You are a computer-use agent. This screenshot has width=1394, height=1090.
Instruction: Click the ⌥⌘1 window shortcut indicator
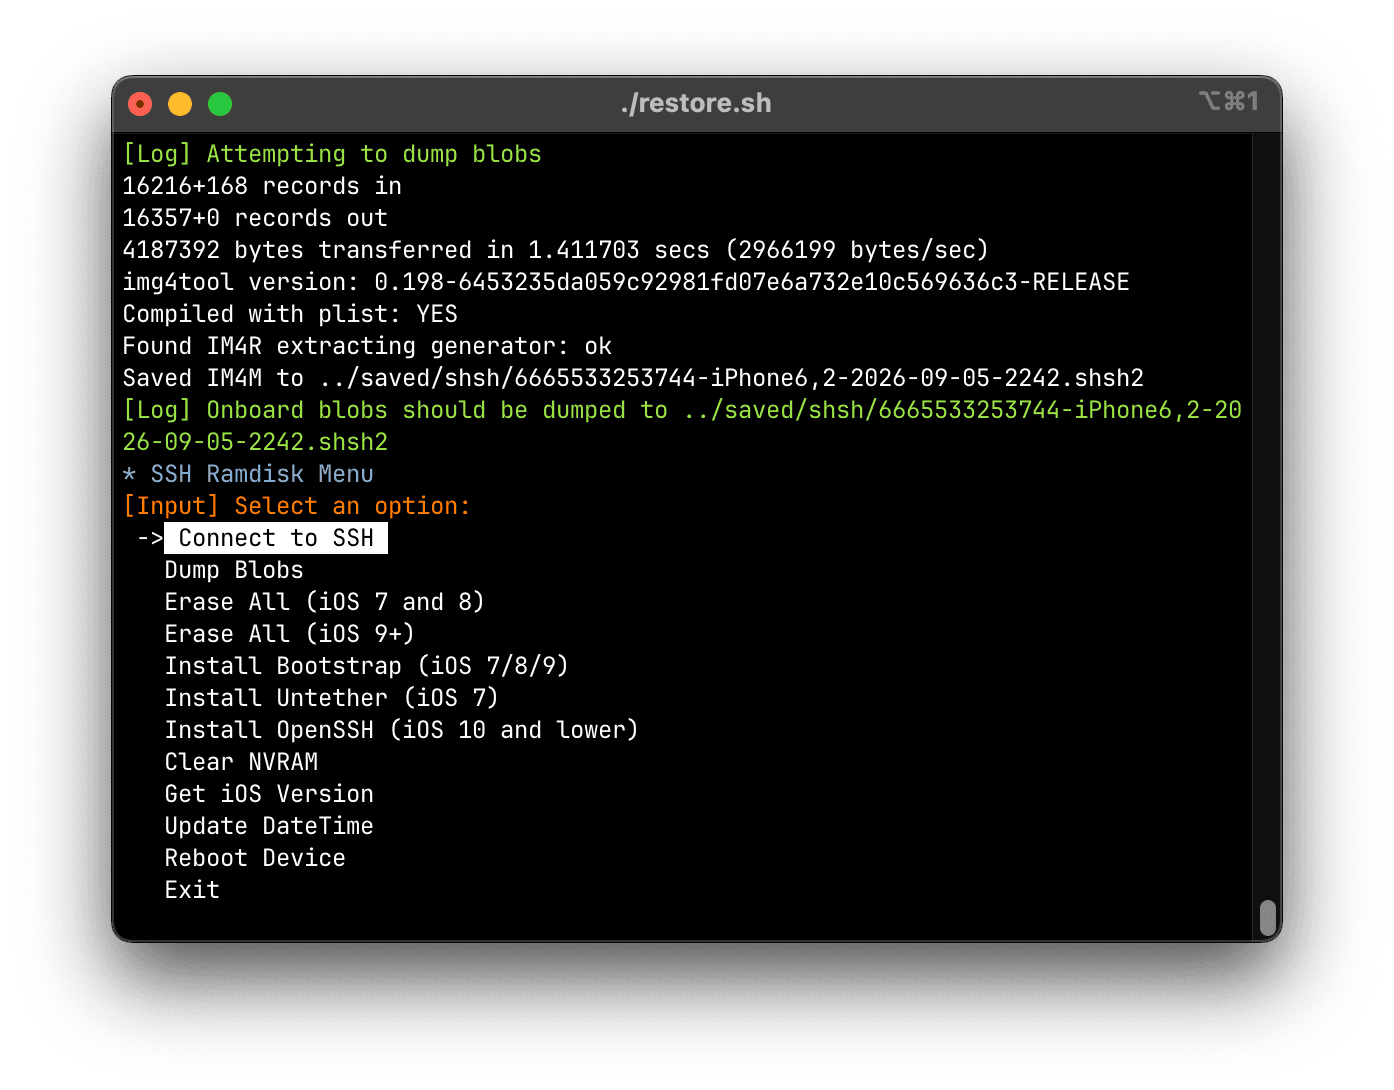click(1228, 101)
